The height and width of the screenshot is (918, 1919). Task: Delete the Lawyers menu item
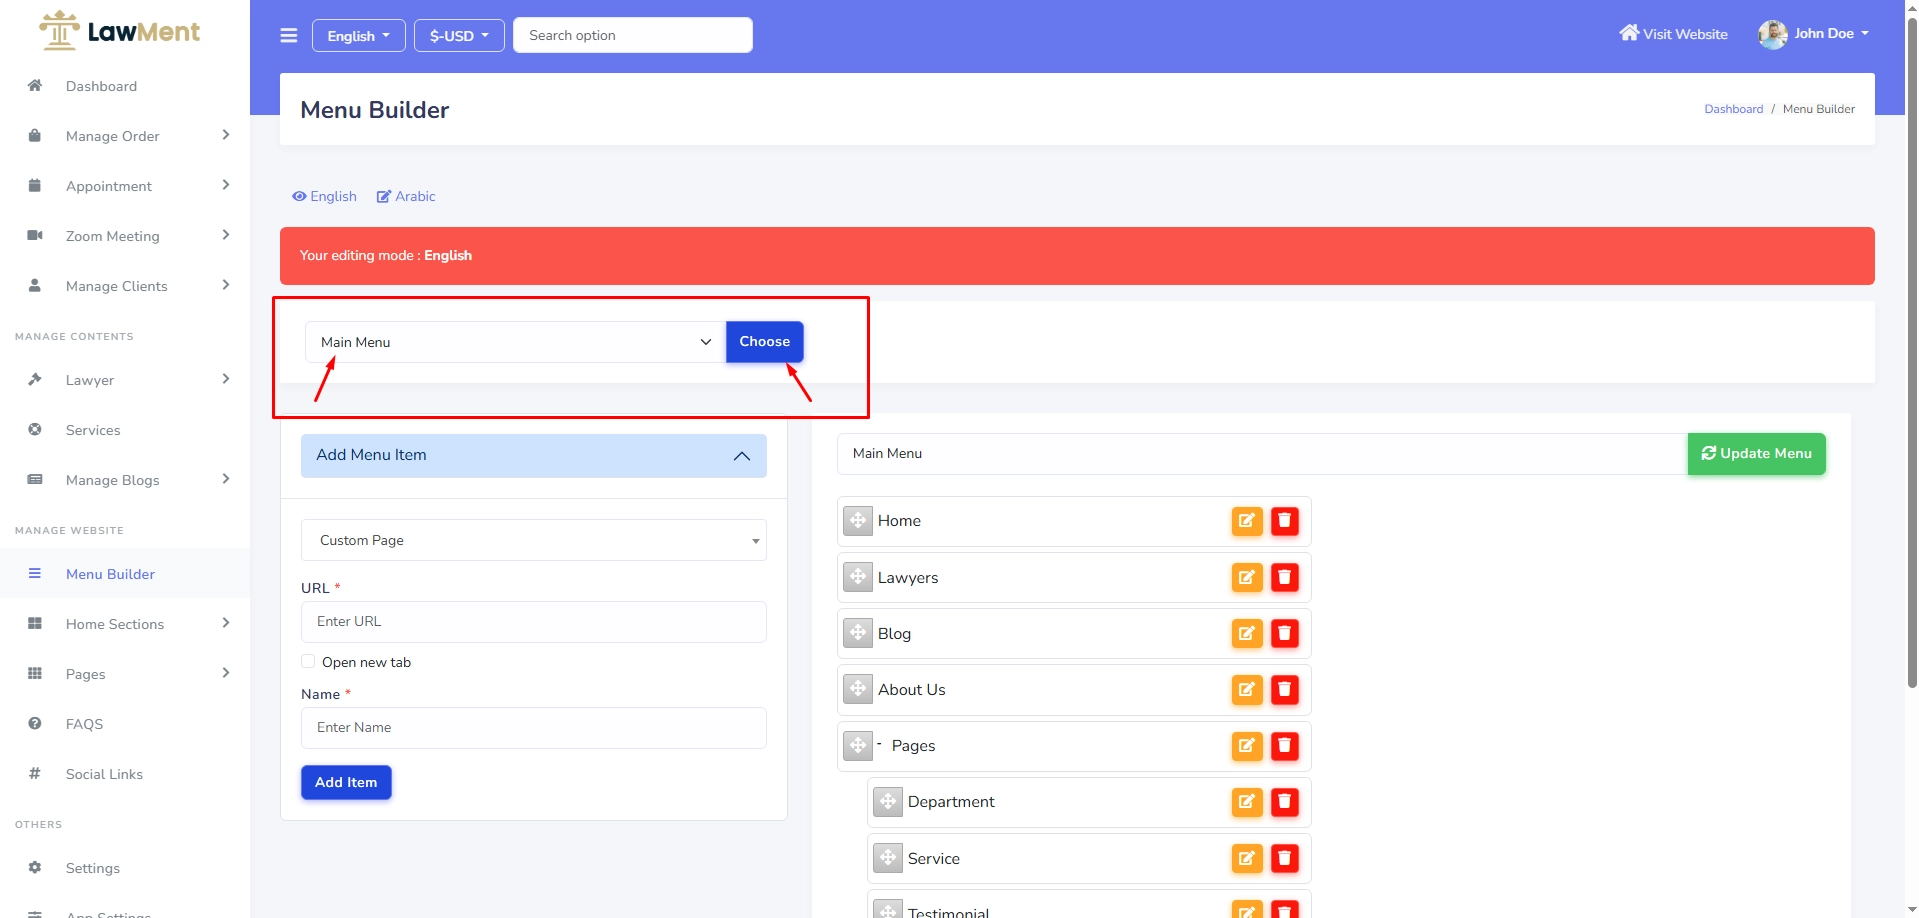[1284, 577]
